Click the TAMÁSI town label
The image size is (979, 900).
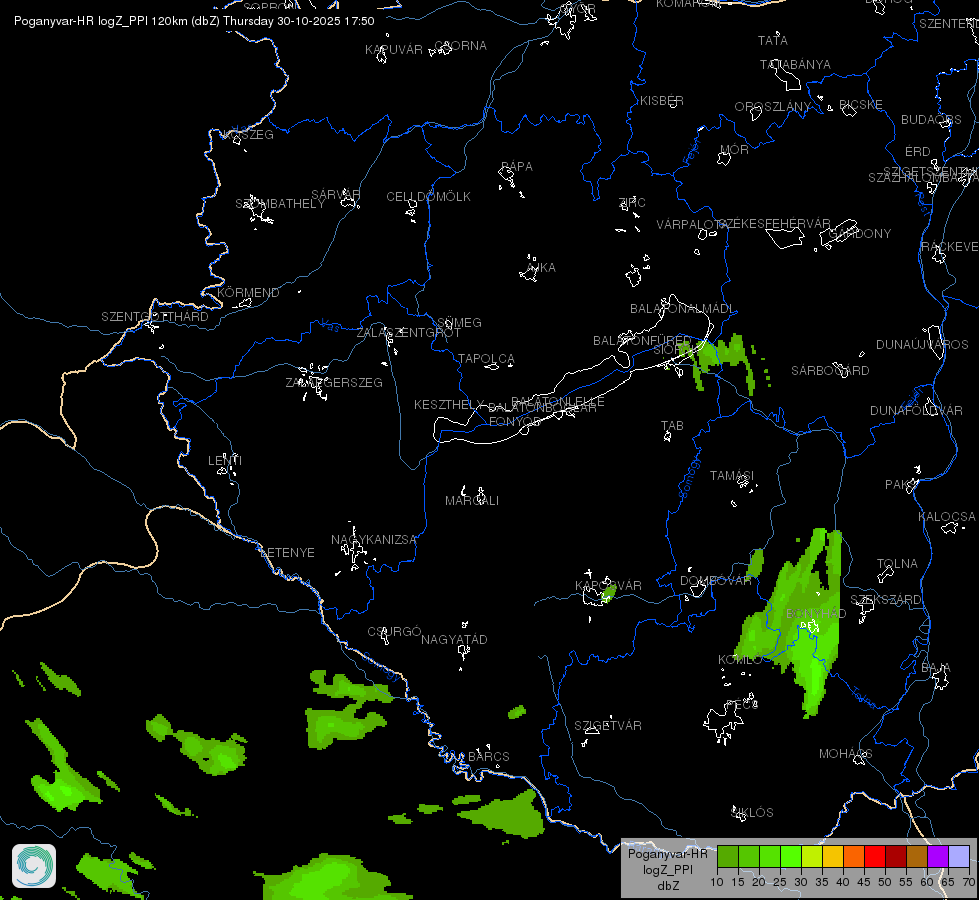click(732, 476)
